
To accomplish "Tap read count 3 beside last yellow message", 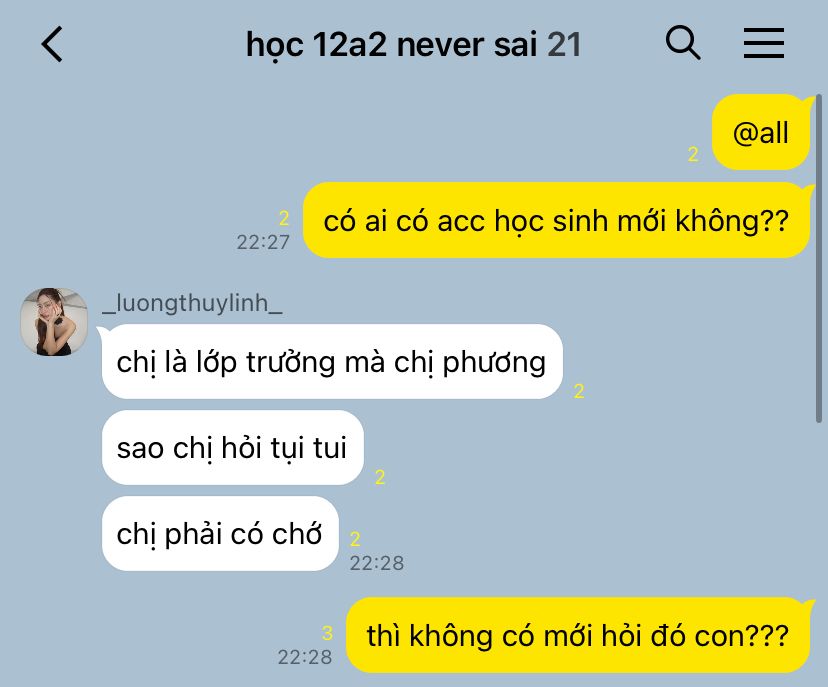I will pos(327,633).
